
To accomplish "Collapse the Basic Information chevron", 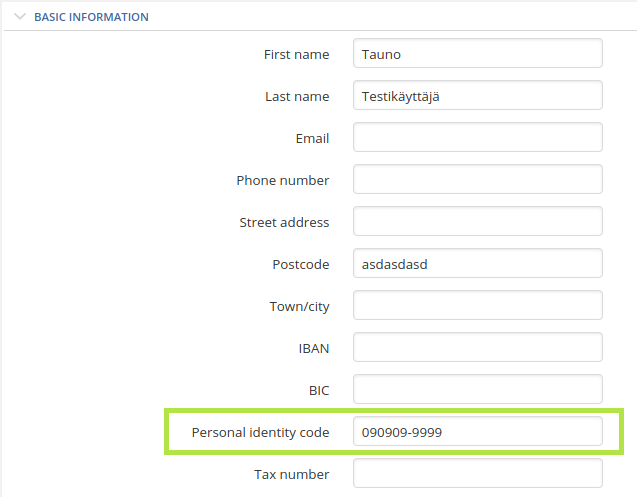I will pyautogui.click(x=20, y=17).
